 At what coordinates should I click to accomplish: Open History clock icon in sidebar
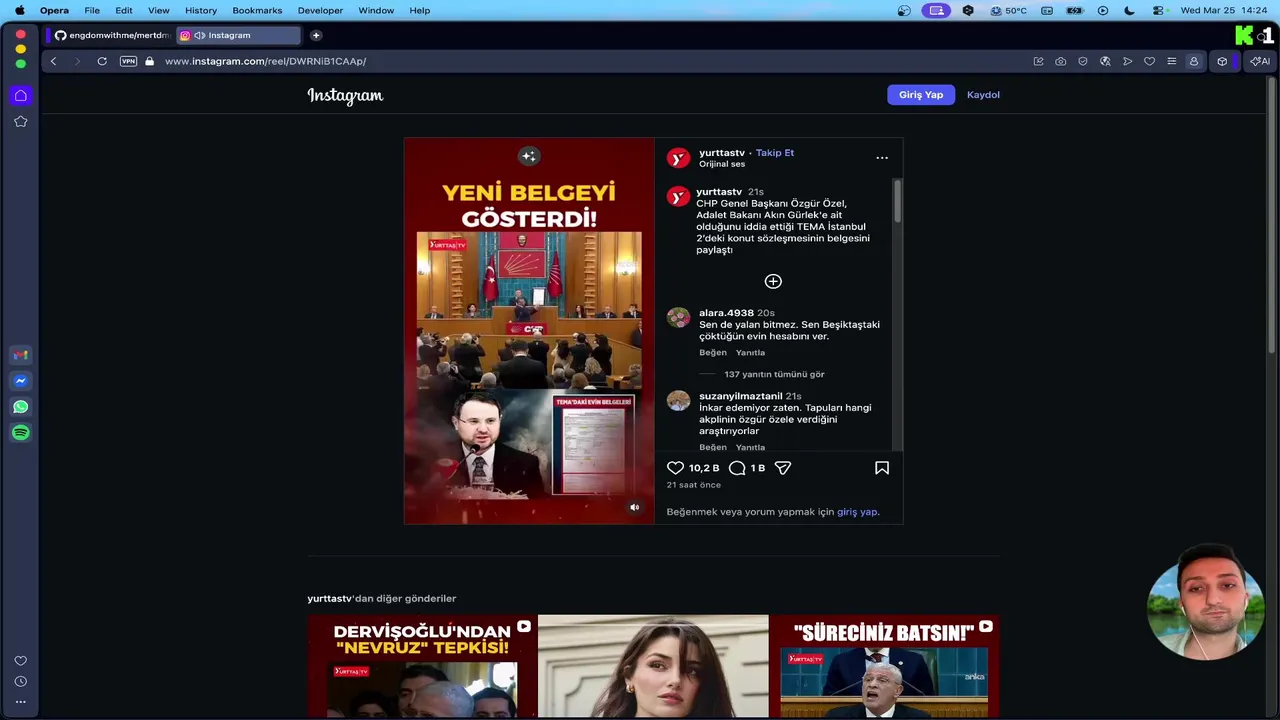(x=20, y=682)
